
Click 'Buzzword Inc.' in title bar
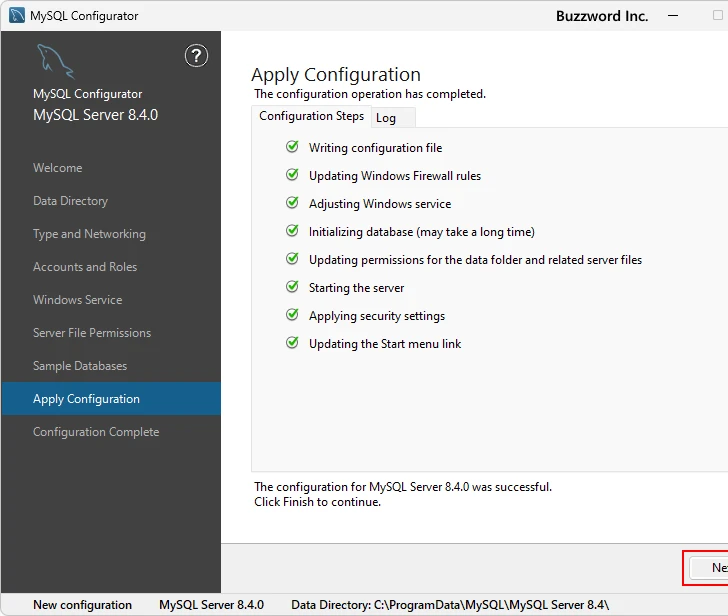pyautogui.click(x=602, y=16)
